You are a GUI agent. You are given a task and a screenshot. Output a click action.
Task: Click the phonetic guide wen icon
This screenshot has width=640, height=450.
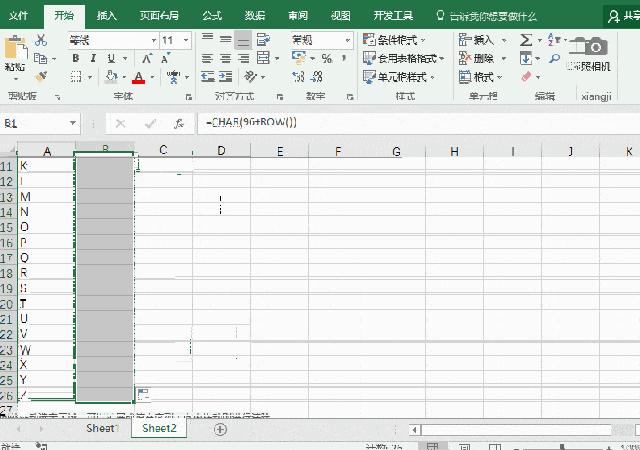pyautogui.click(x=173, y=76)
